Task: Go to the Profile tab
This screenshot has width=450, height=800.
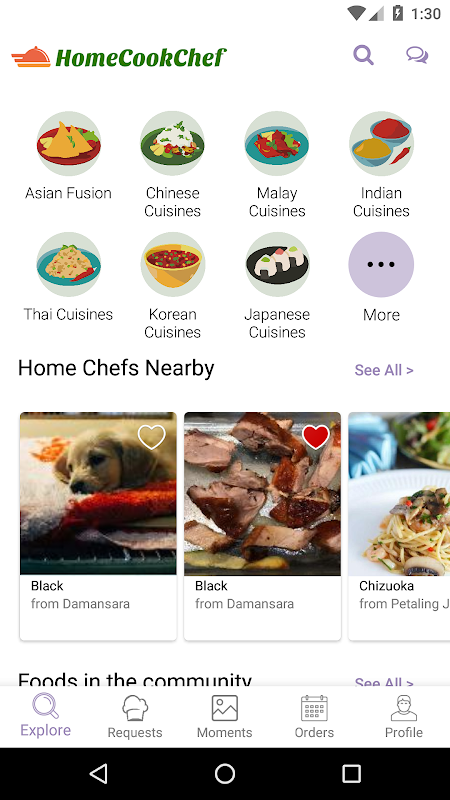Action: [x=404, y=717]
